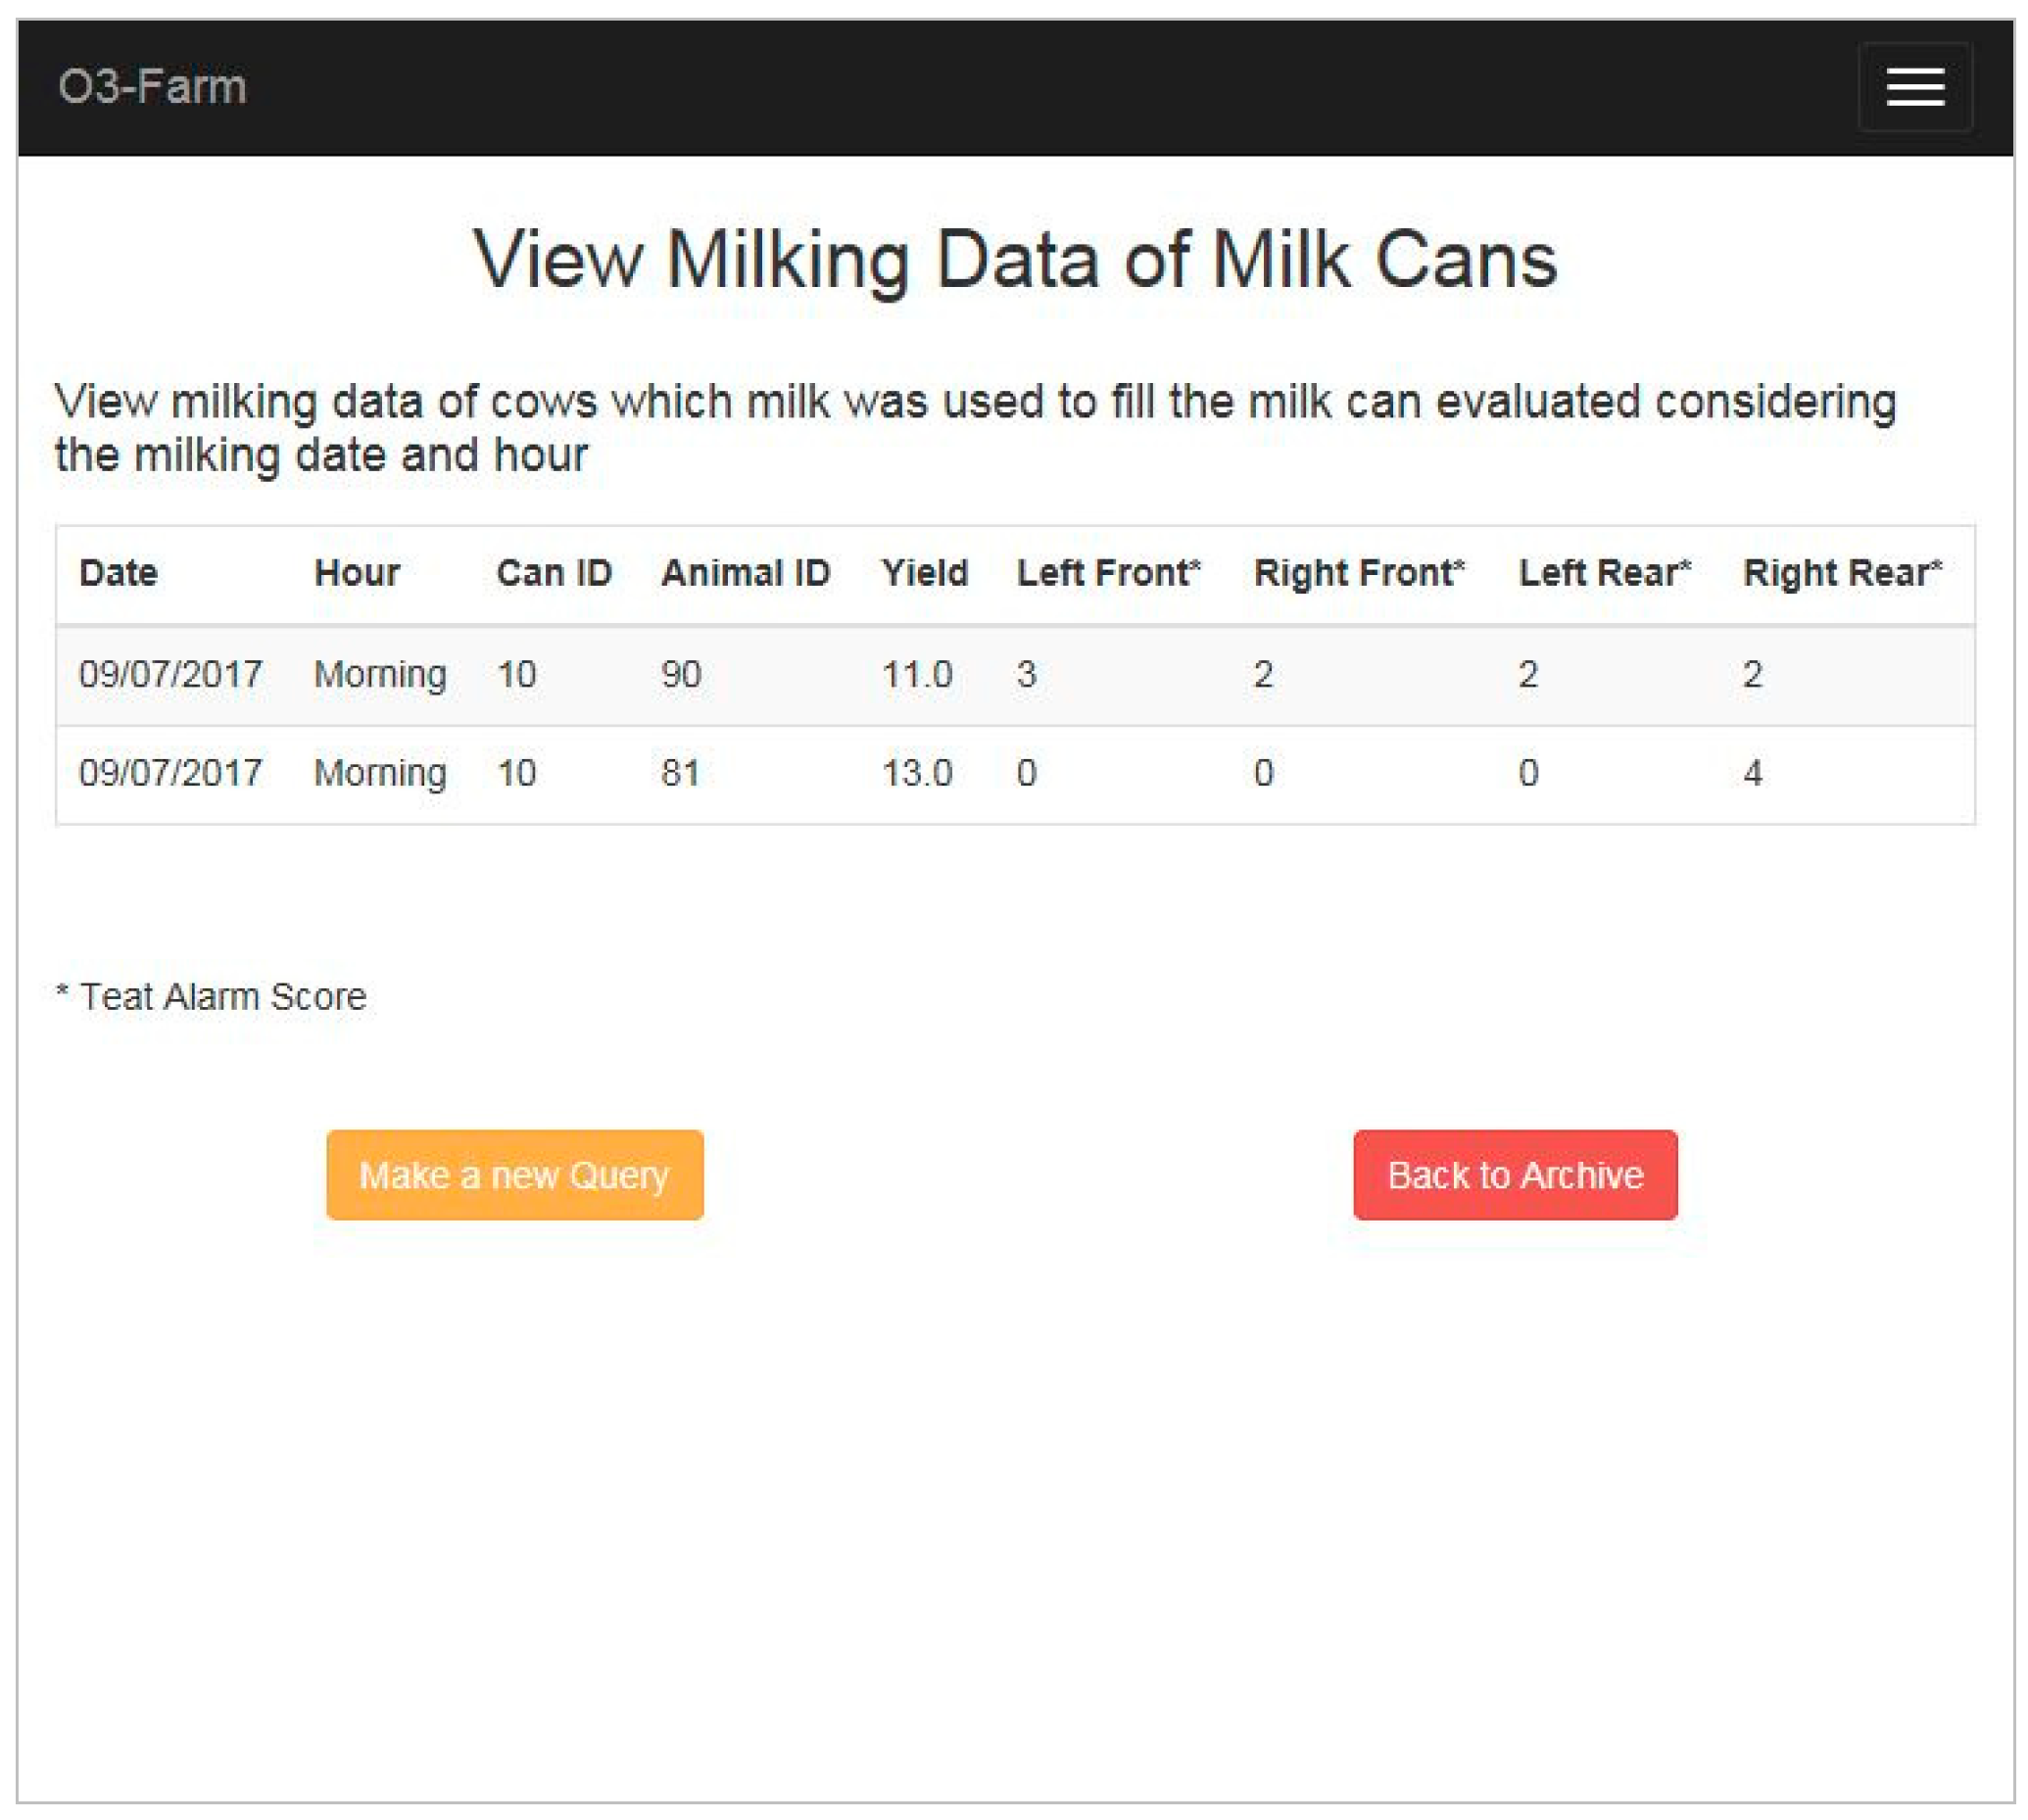Screen dimensions: 2028x1820
Task: Click the Back to Archive button
Action: tap(1514, 1174)
